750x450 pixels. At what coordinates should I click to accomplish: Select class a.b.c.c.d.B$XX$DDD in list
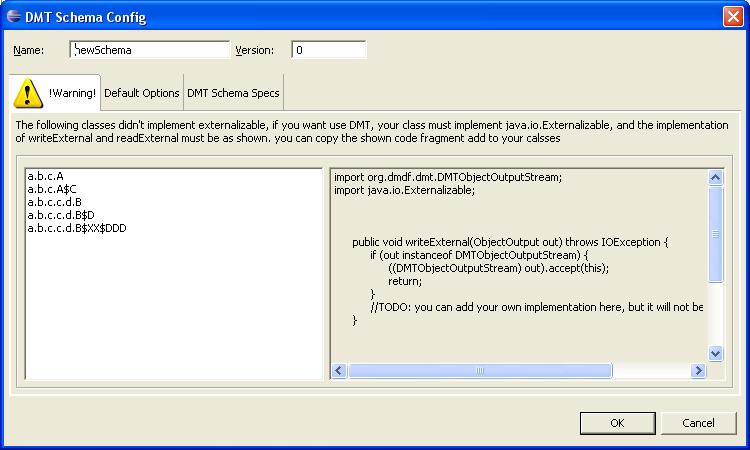tap(77, 228)
